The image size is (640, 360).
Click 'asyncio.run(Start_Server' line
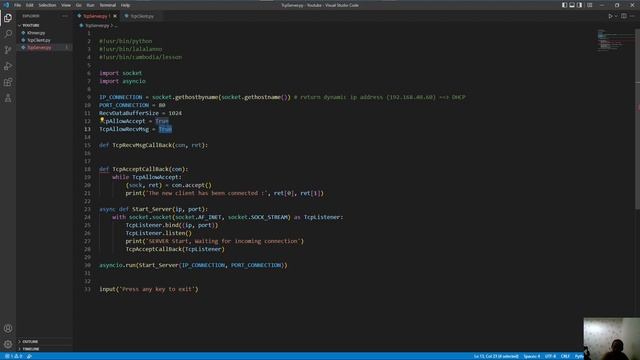click(193, 265)
